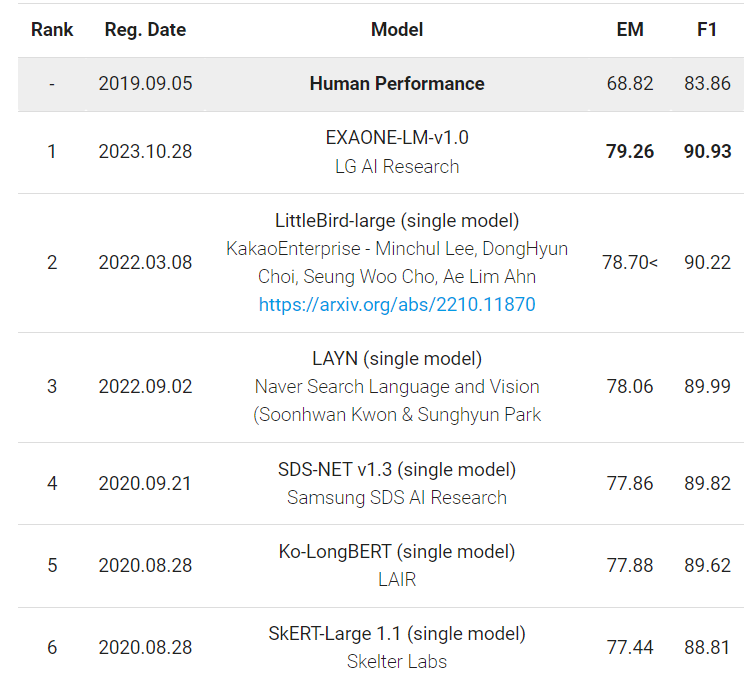The image size is (750, 674).
Task: Click rank number 2 cell
Action: [52, 263]
